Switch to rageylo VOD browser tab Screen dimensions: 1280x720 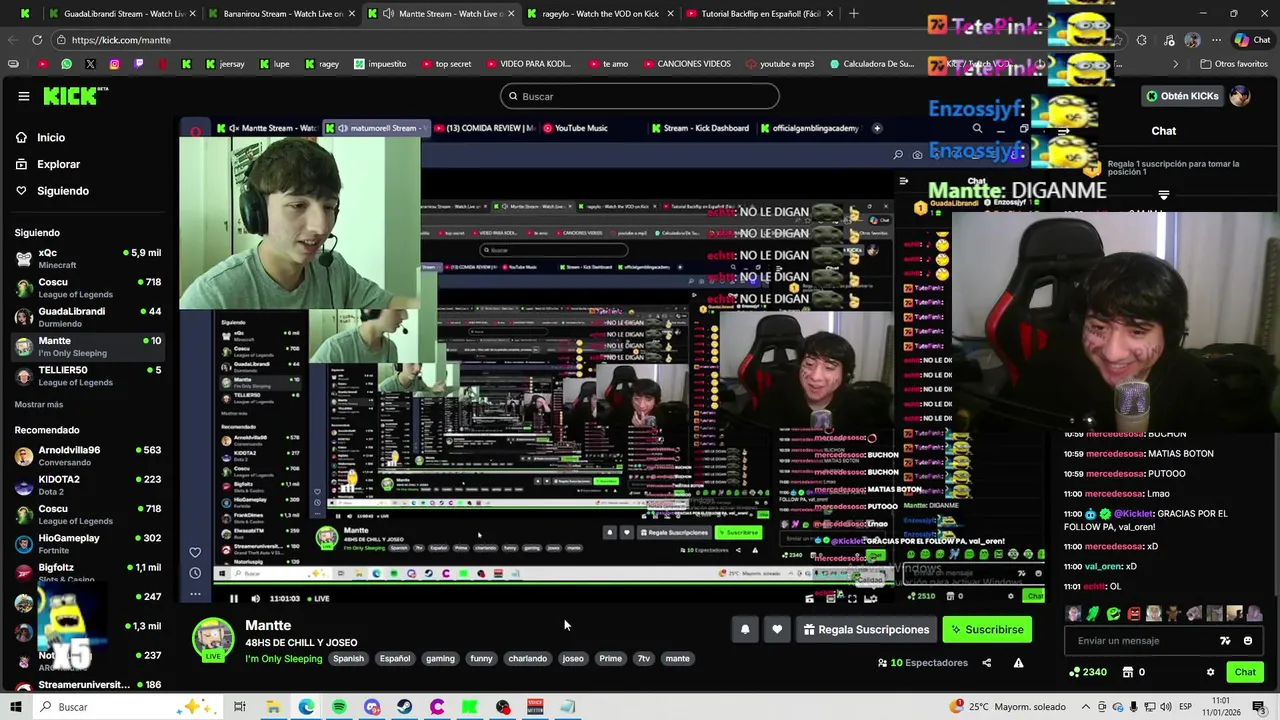pos(600,14)
